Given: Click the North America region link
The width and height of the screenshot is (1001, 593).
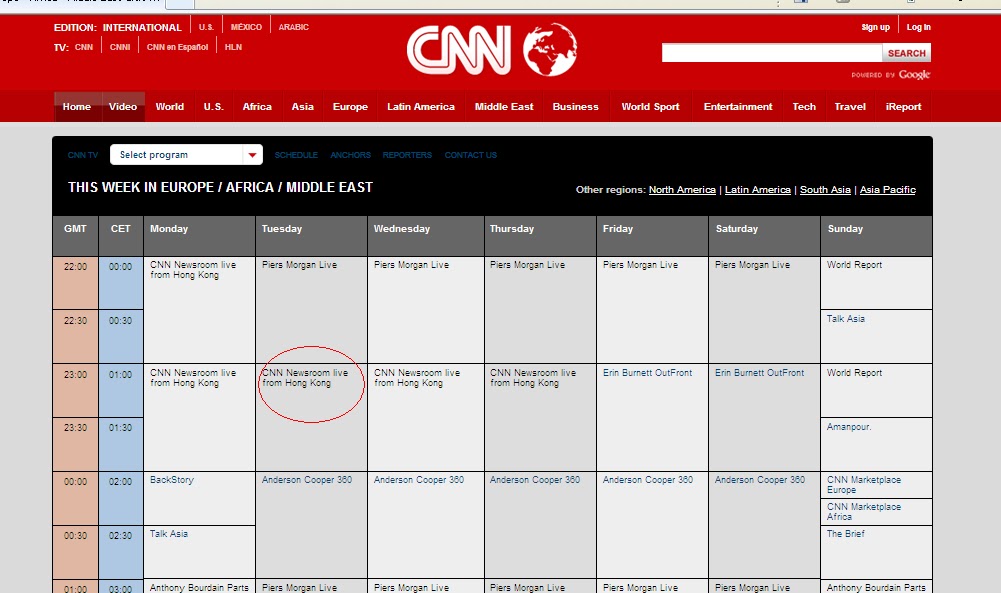Looking at the screenshot, I should tap(682, 189).
